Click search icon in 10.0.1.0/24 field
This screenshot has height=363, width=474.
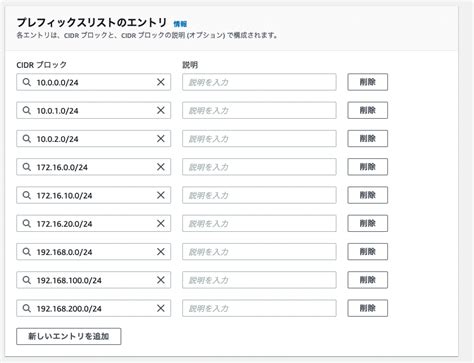tap(27, 110)
